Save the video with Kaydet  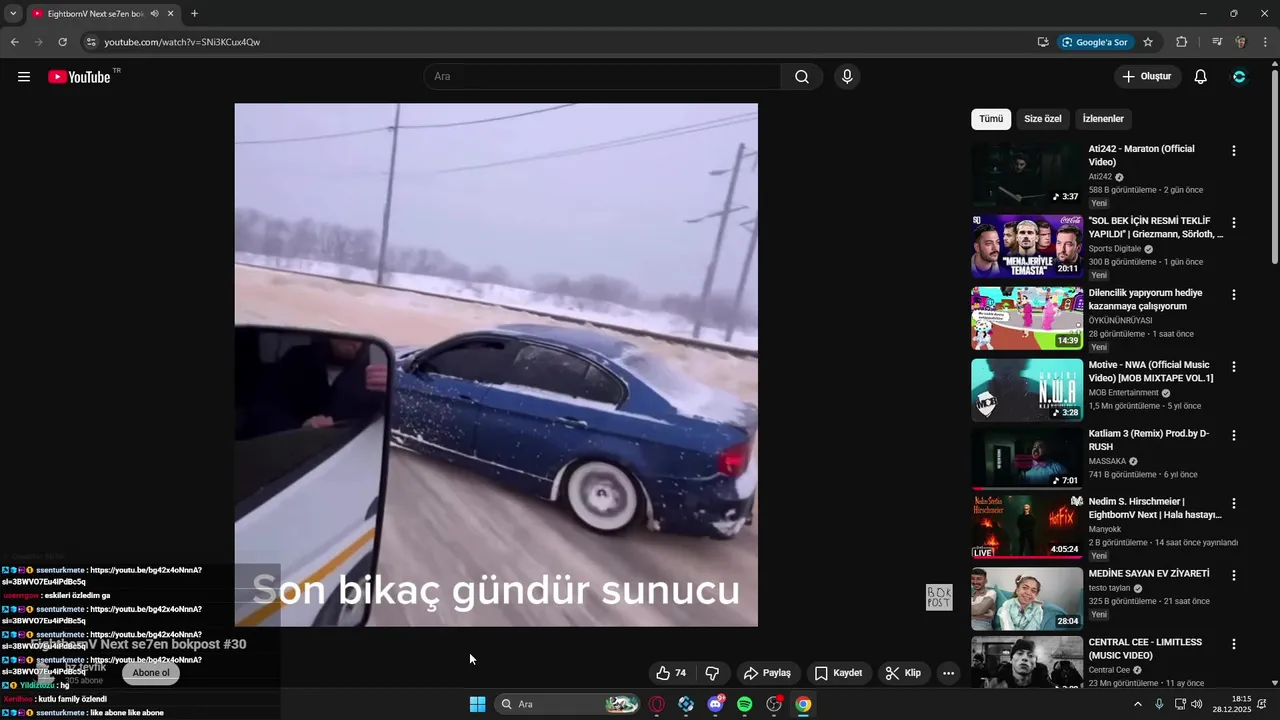click(x=838, y=673)
